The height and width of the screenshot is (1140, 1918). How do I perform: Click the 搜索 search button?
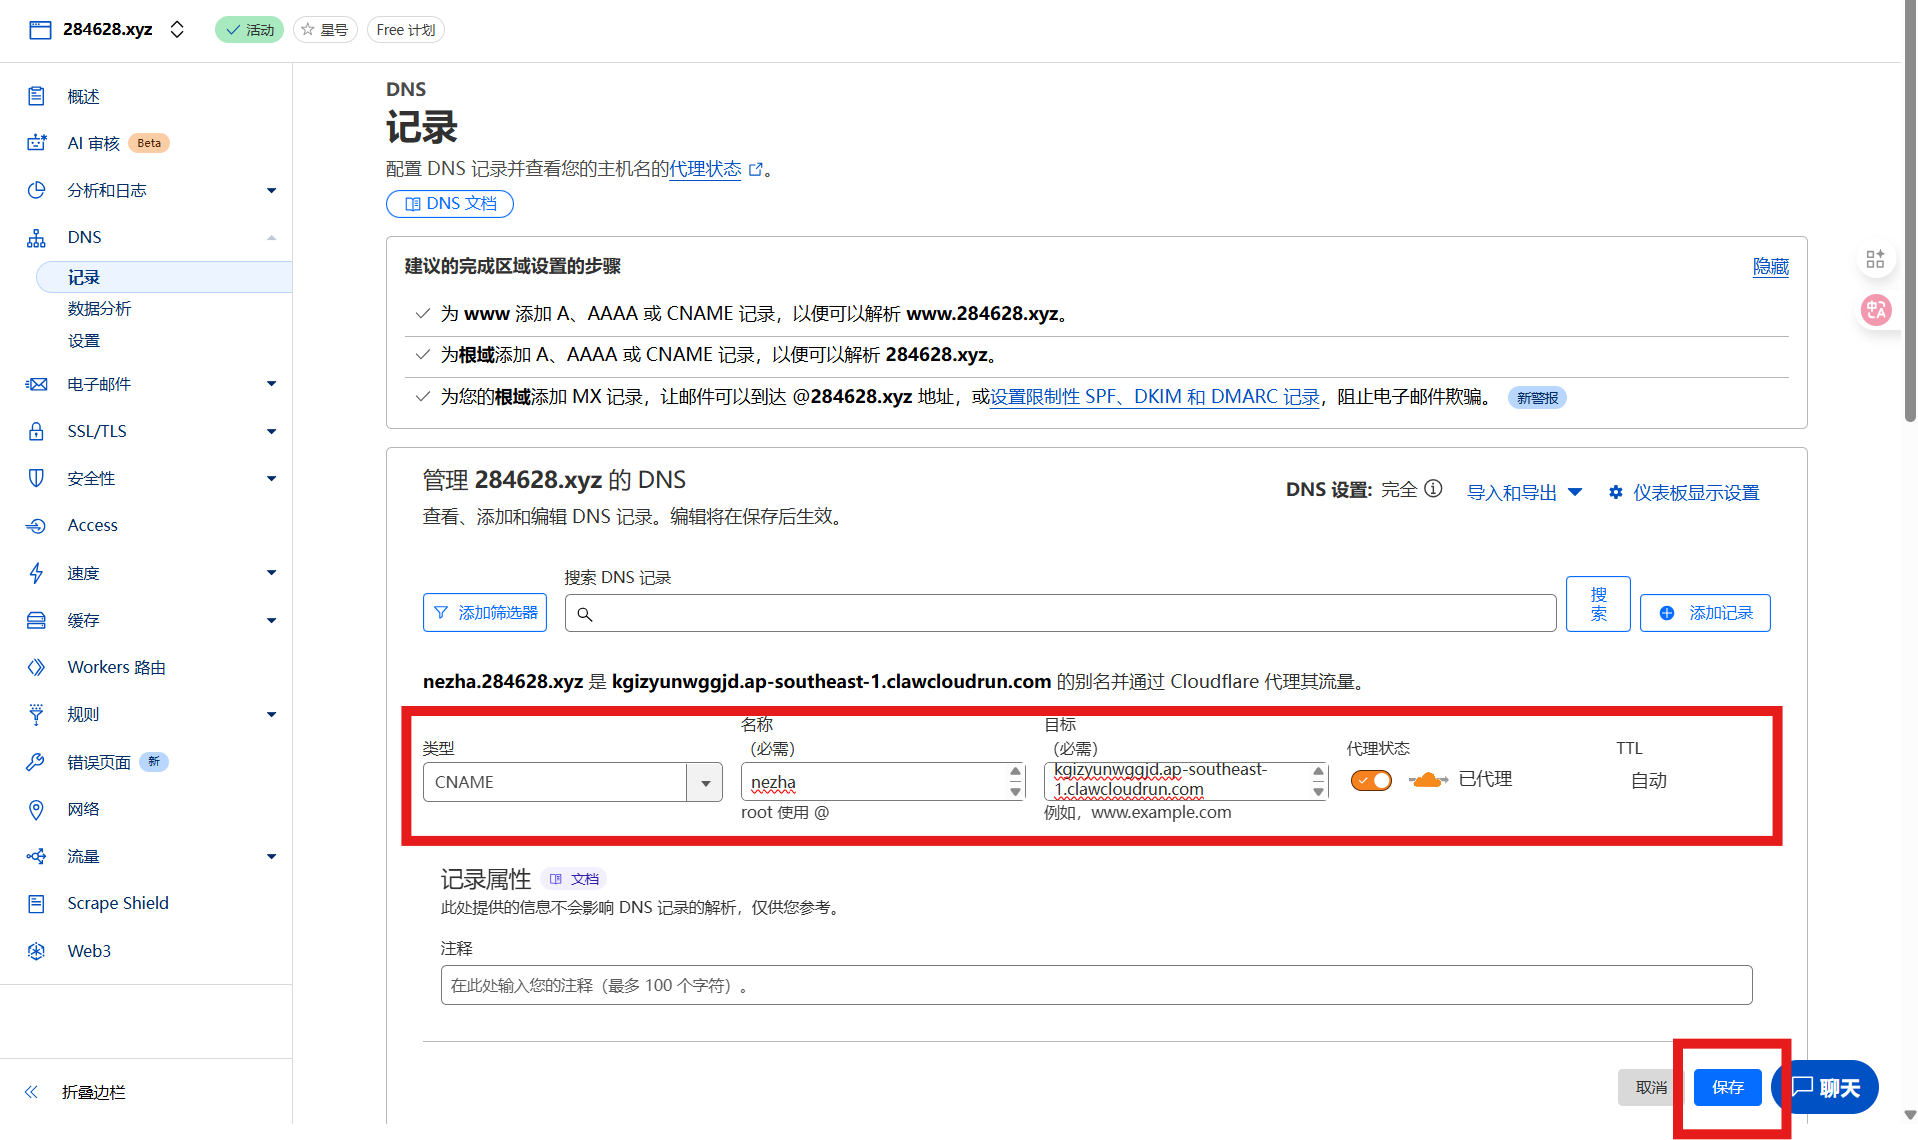coord(1598,604)
